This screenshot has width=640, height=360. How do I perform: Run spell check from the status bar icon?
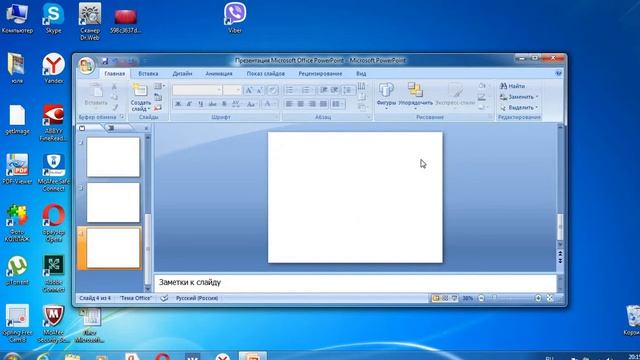coord(164,298)
